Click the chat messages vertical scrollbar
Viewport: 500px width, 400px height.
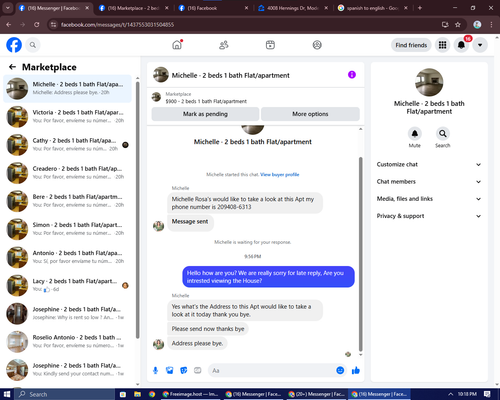[360, 253]
